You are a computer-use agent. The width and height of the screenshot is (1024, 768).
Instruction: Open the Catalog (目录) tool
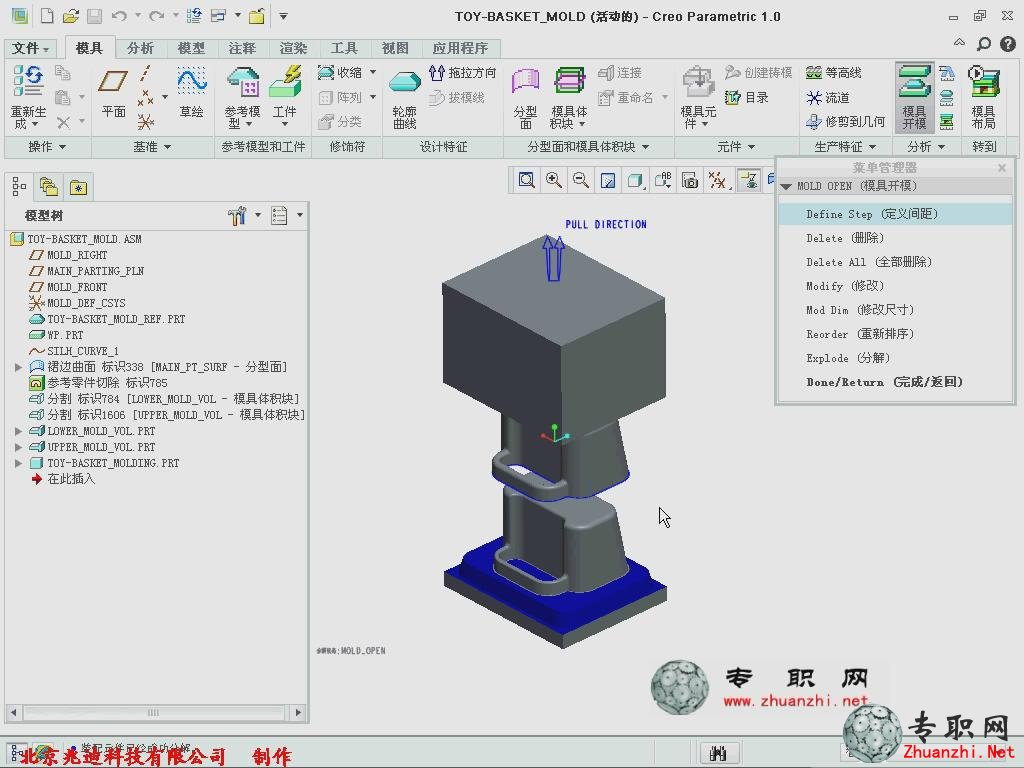click(x=746, y=97)
